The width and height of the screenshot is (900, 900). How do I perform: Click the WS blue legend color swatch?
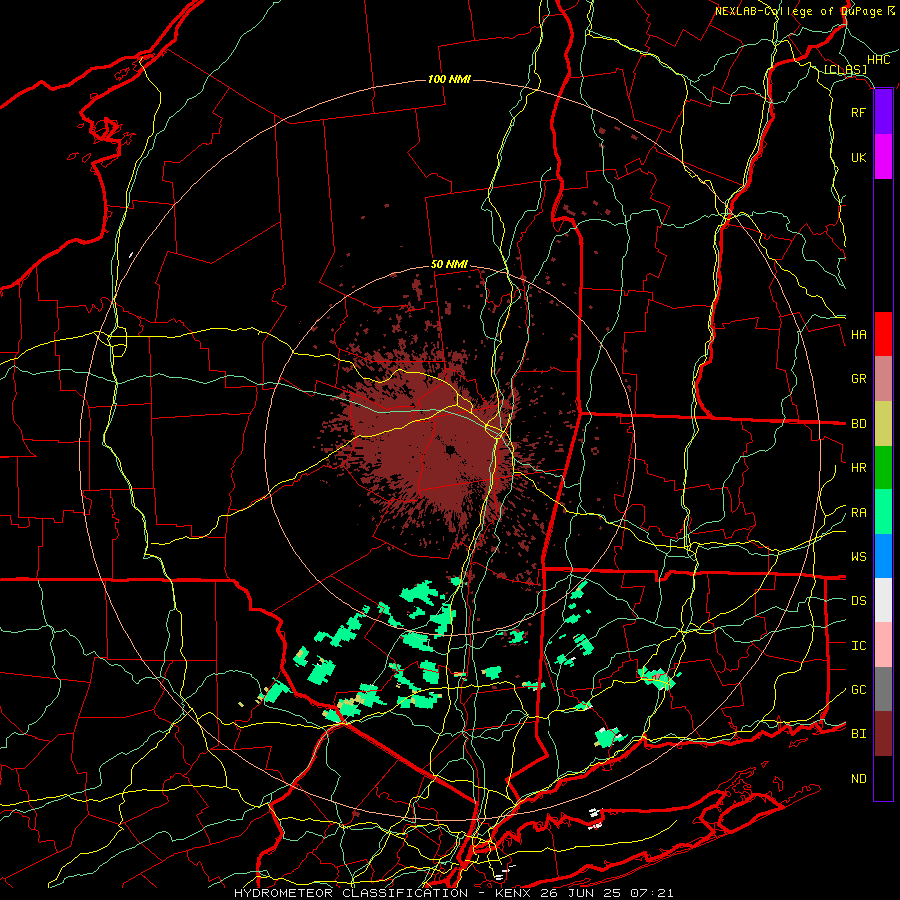[883, 556]
